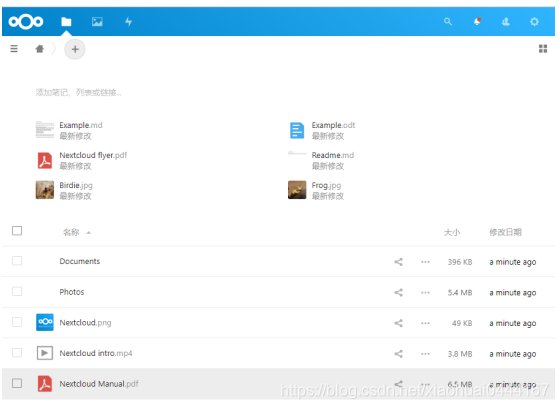559x409 pixels.
Task: Click the Frog.jpg thumbnail
Action: click(297, 190)
